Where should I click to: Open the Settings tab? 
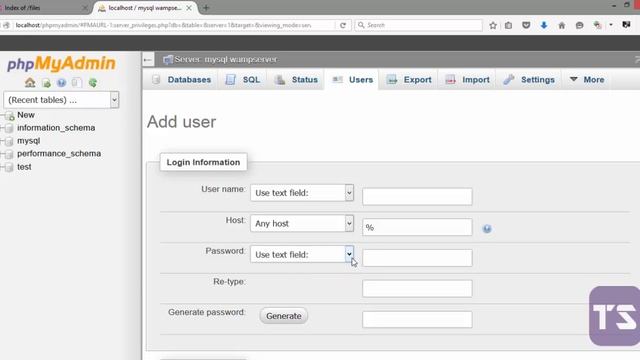[x=529, y=80]
